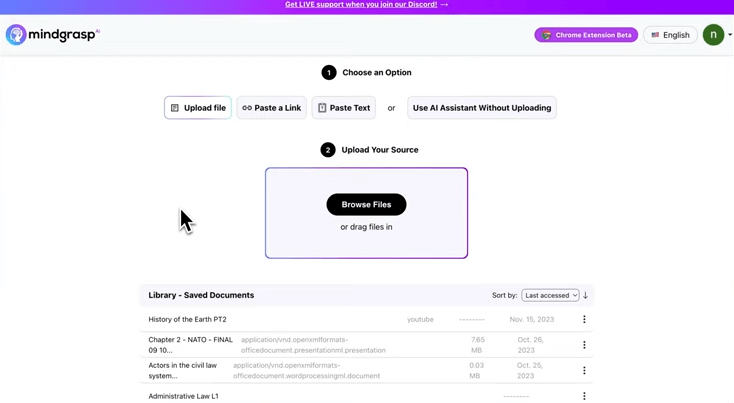
Task: Choose Use AI Assistant Without Uploading
Action: click(x=482, y=108)
